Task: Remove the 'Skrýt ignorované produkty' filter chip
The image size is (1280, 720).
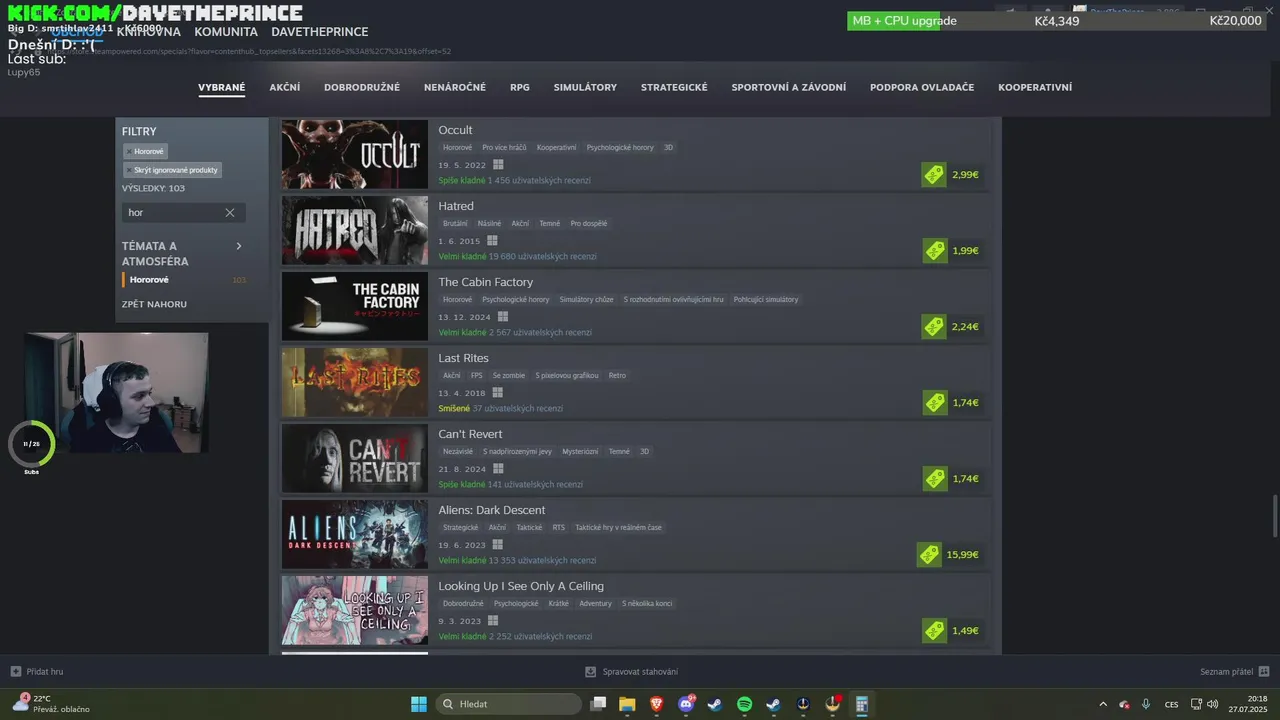Action: (172, 170)
